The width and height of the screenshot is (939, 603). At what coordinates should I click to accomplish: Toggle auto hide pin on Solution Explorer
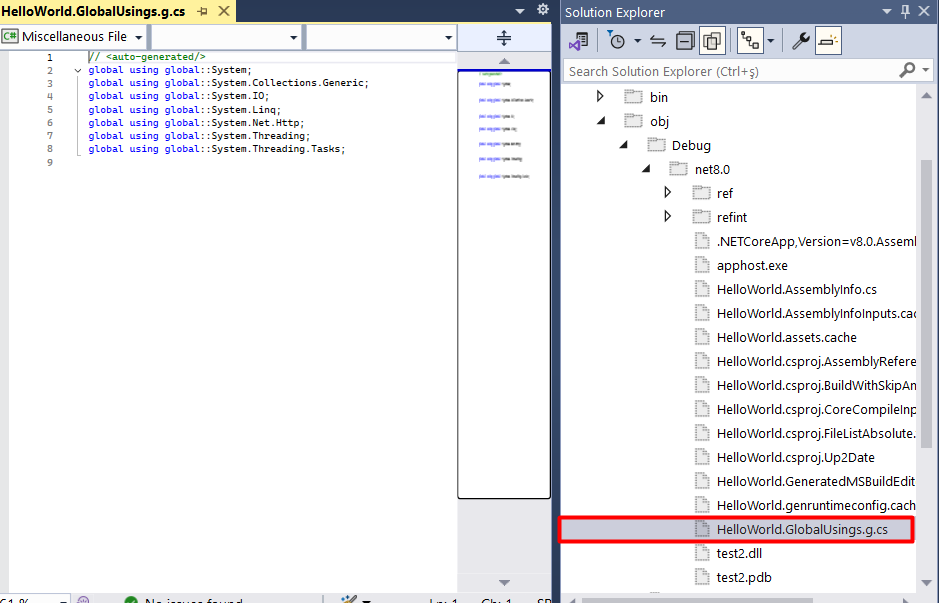905,12
